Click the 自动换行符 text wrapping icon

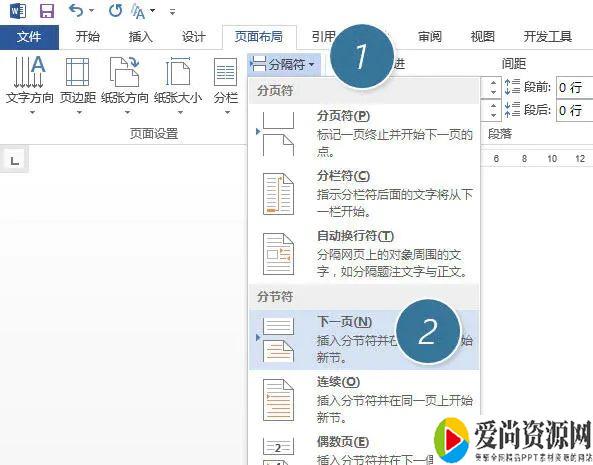[278, 254]
